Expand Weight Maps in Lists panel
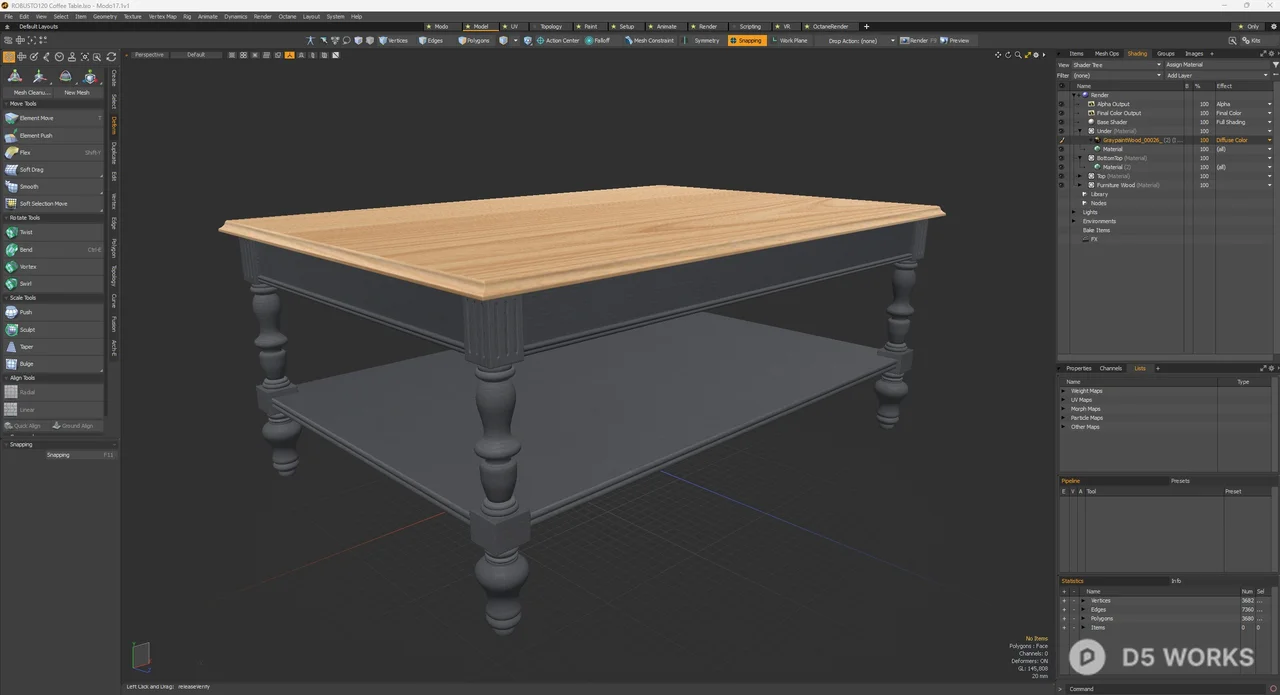The width and height of the screenshot is (1280, 695). click(x=1064, y=391)
